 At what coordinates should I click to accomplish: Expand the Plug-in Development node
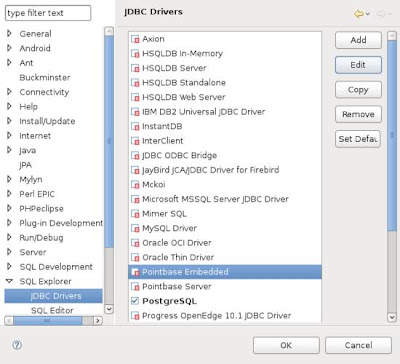click(x=9, y=223)
